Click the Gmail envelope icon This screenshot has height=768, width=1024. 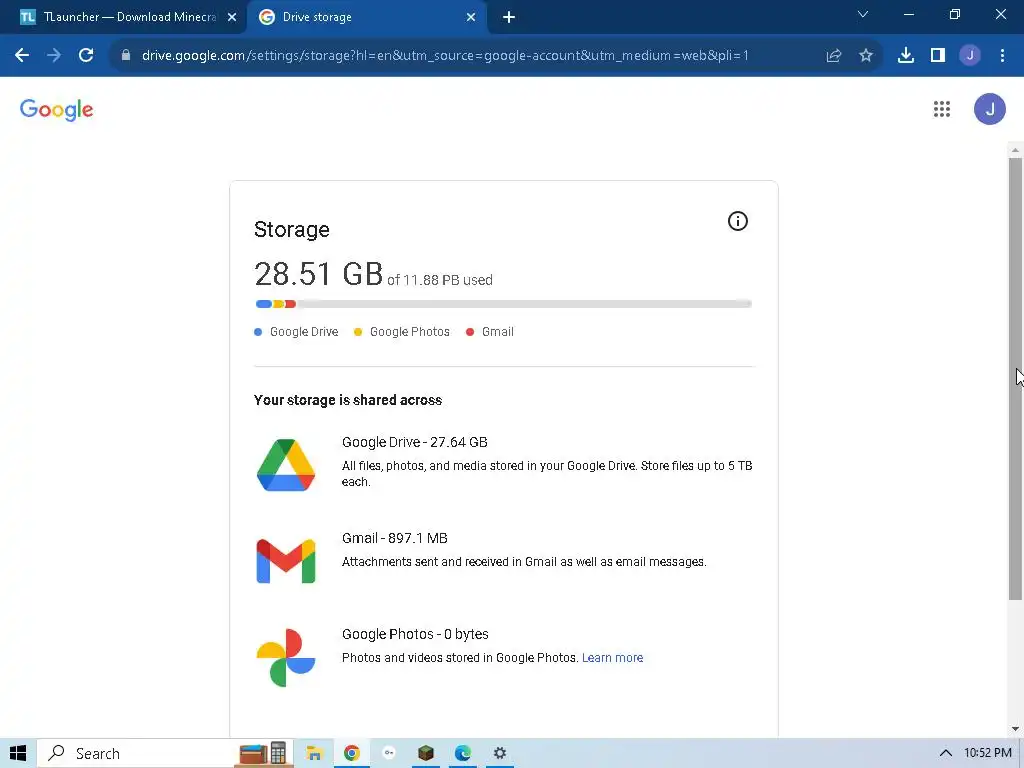pos(286,561)
